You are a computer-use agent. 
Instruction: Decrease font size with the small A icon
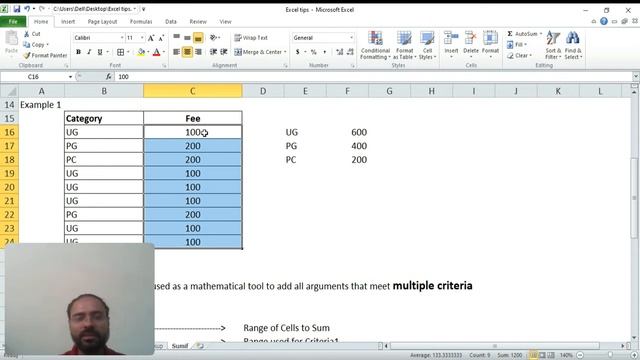(161, 38)
